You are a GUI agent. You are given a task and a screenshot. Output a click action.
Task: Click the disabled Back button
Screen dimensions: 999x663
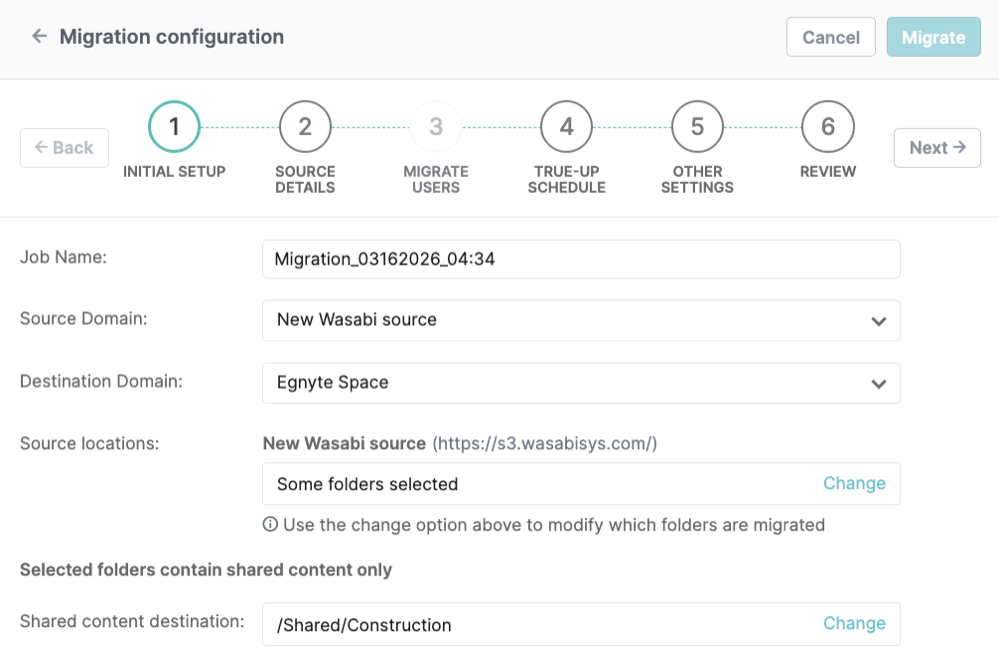[64, 147]
